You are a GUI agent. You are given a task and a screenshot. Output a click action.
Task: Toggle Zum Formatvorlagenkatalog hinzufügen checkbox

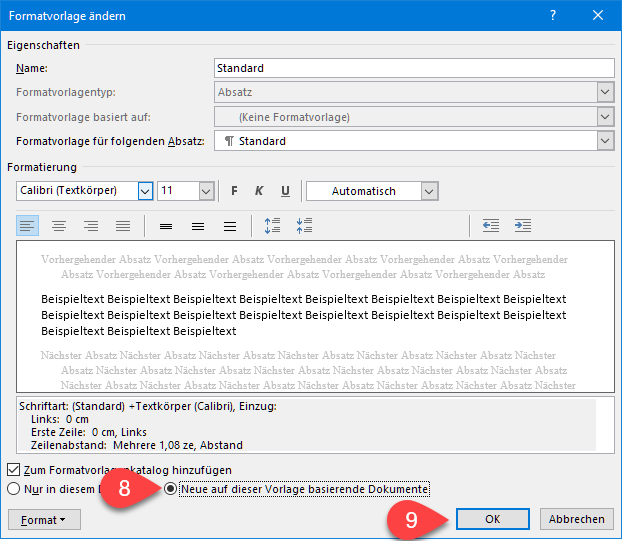pos(13,470)
